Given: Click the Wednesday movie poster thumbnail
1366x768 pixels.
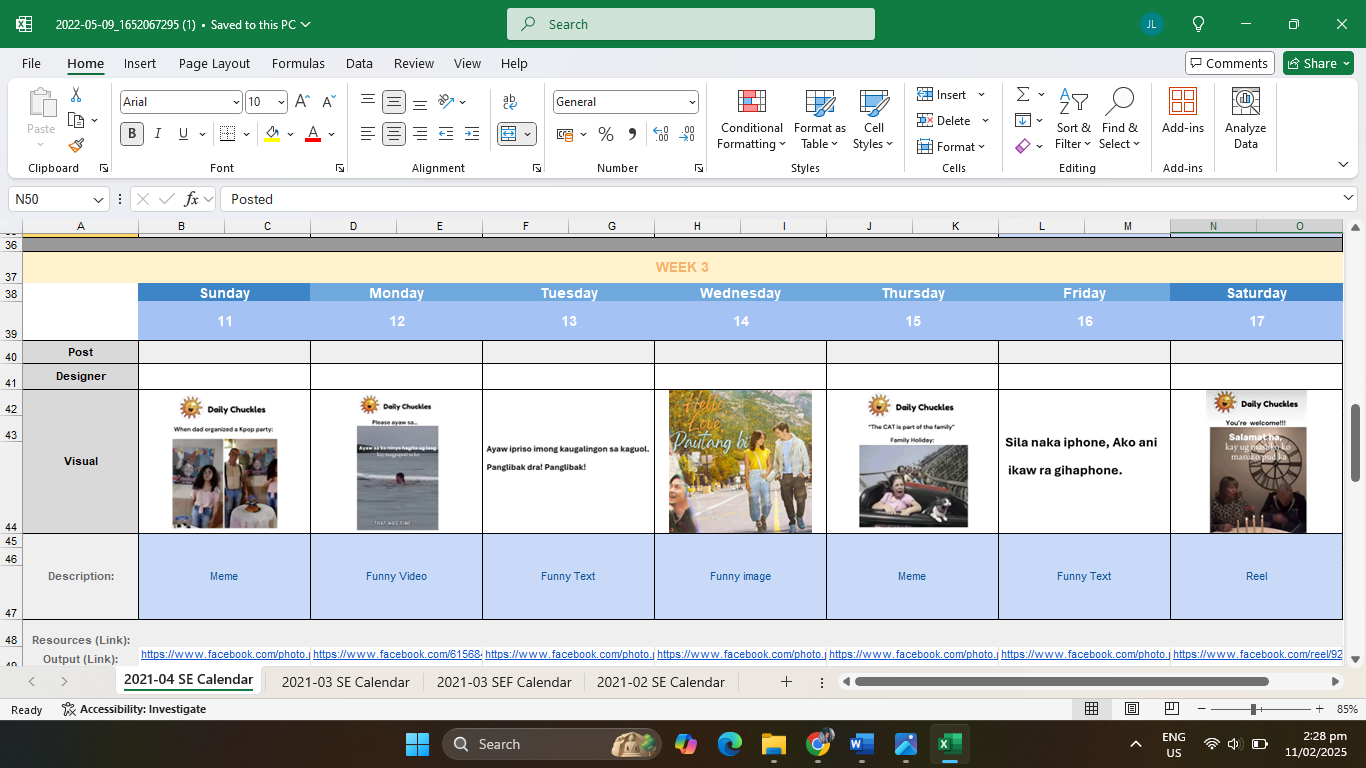Looking at the screenshot, I should pos(740,461).
